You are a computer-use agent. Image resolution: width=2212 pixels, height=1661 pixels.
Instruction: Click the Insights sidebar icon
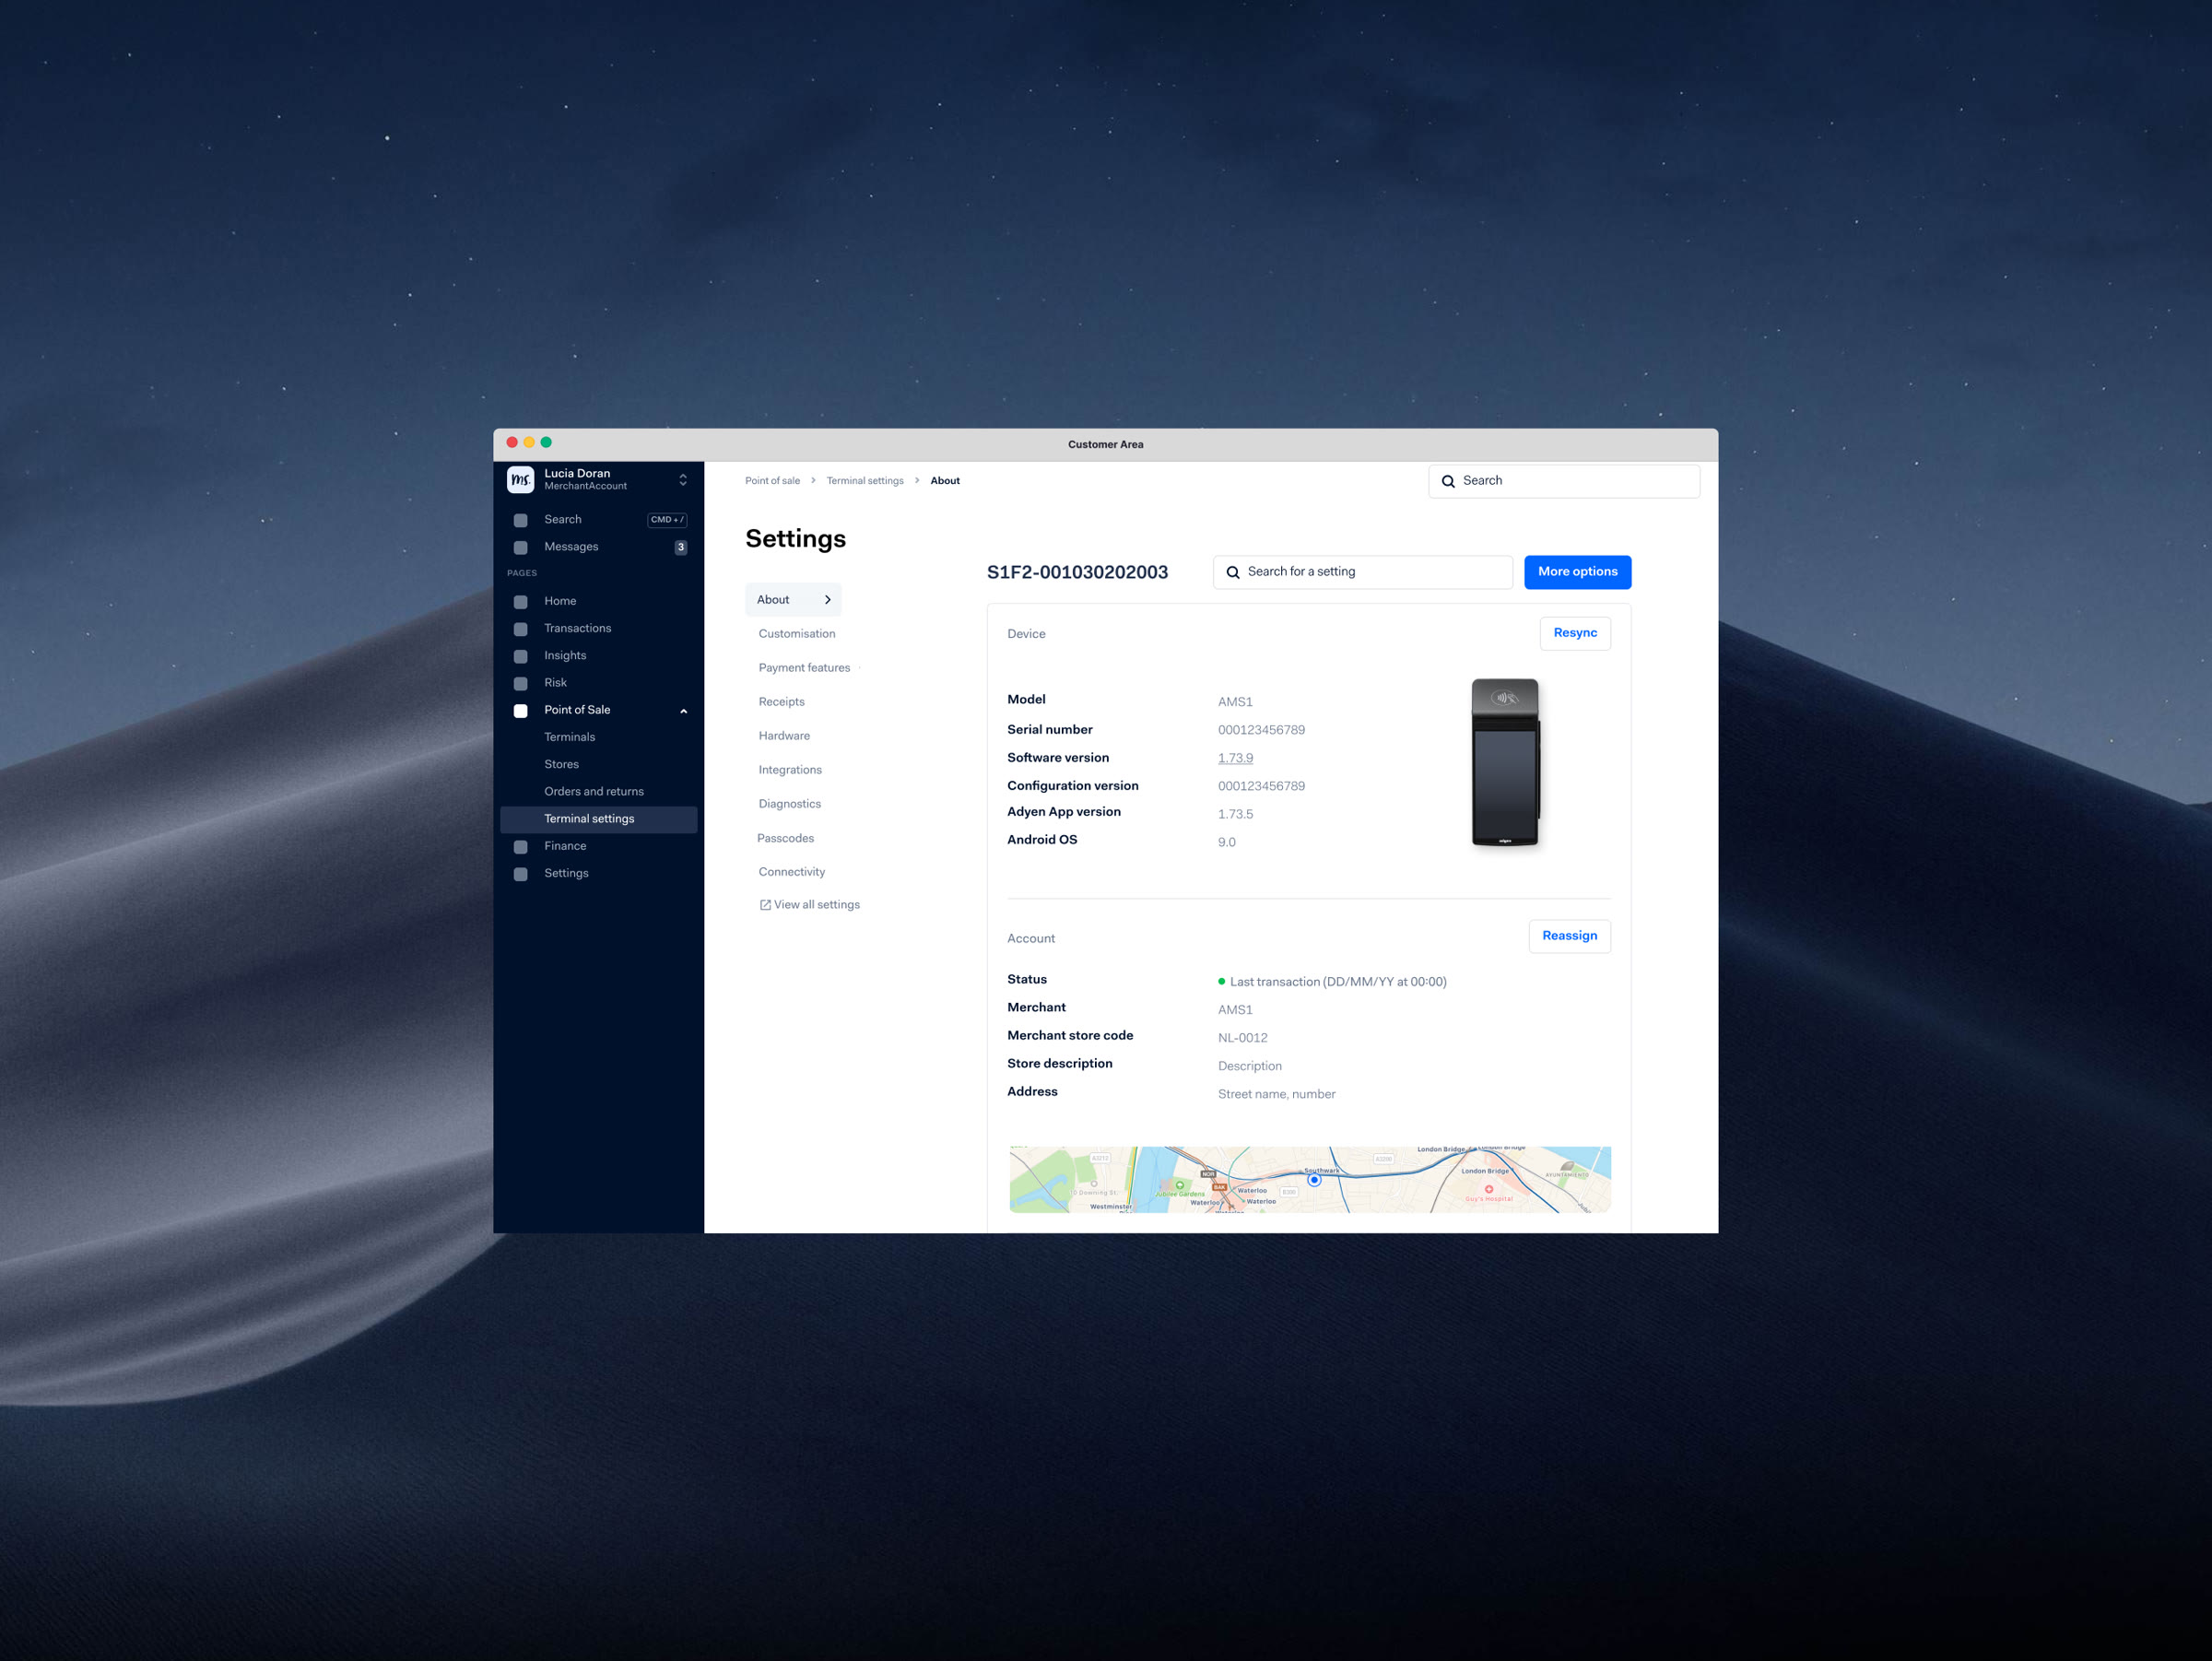pos(521,656)
